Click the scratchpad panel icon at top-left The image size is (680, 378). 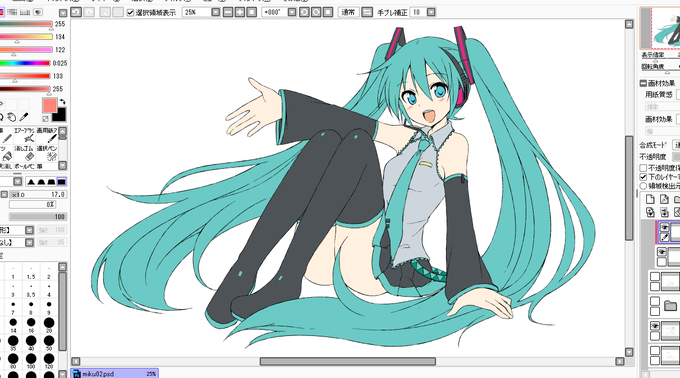[38, 12]
